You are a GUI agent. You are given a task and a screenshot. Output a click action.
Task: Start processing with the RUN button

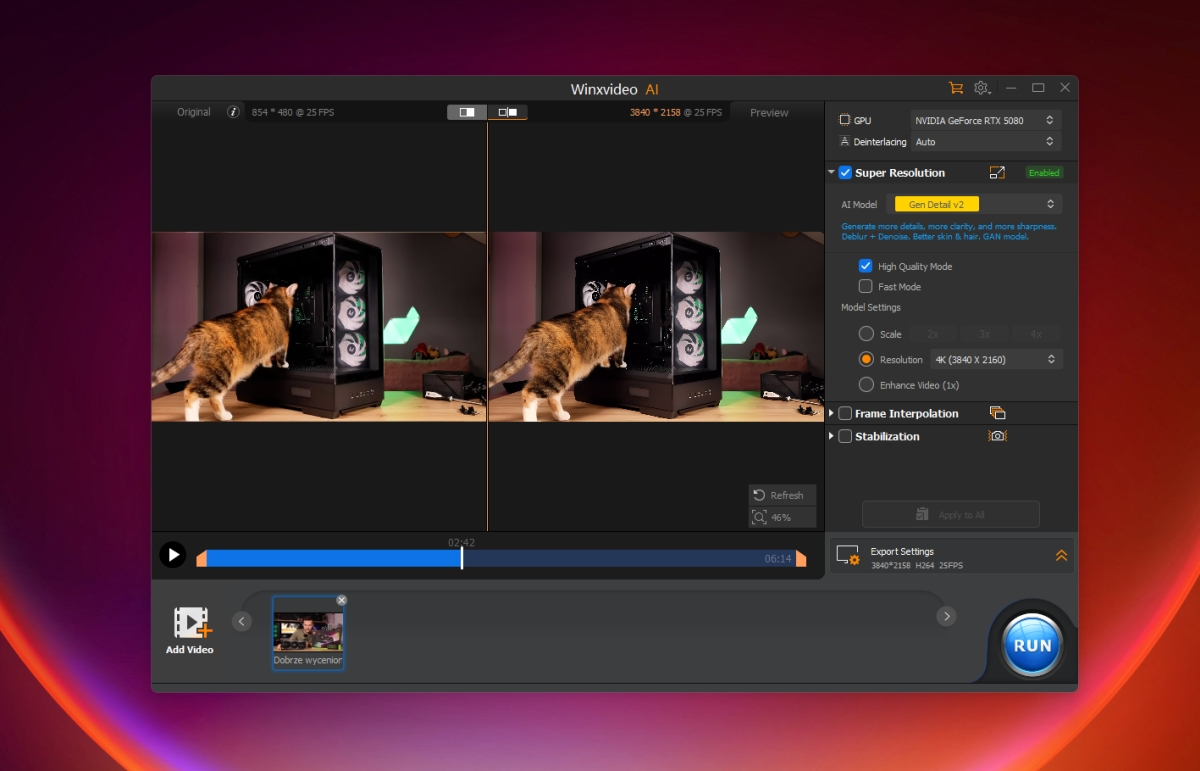click(x=1032, y=645)
